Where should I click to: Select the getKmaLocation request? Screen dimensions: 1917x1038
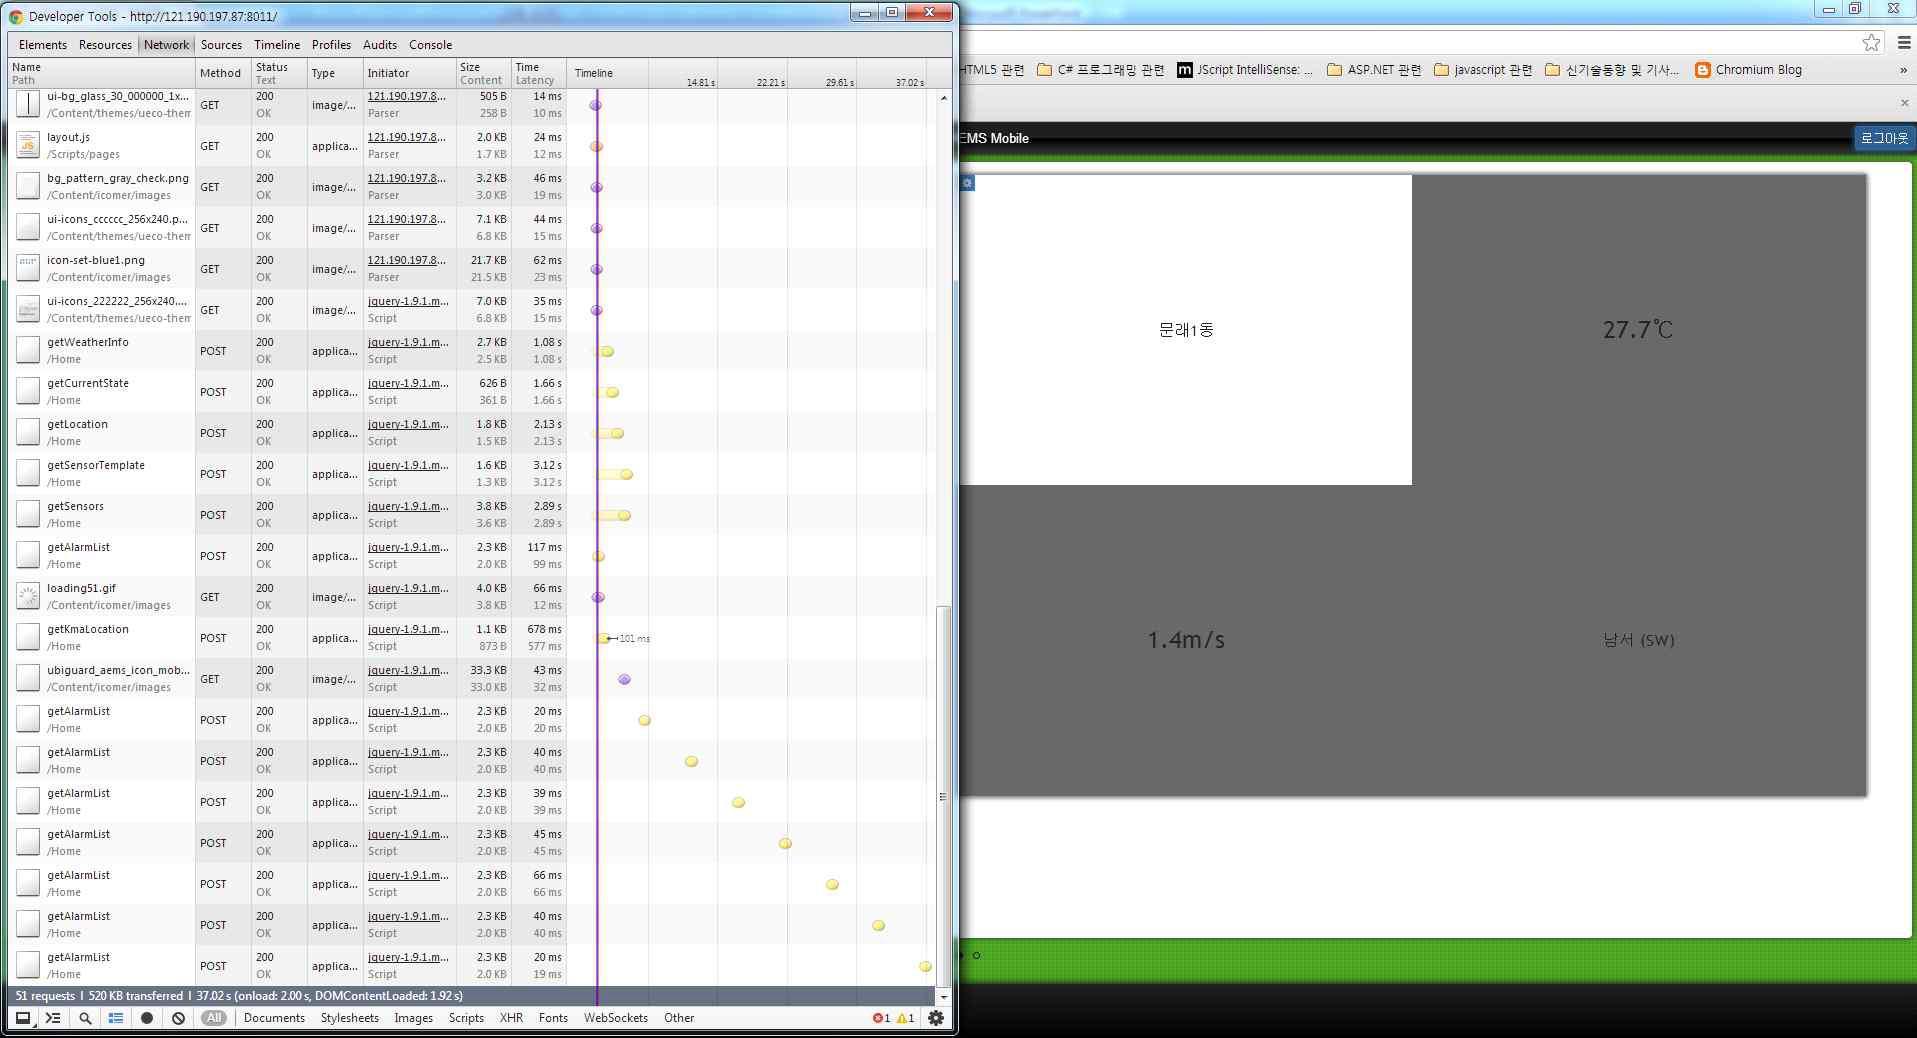point(472,638)
